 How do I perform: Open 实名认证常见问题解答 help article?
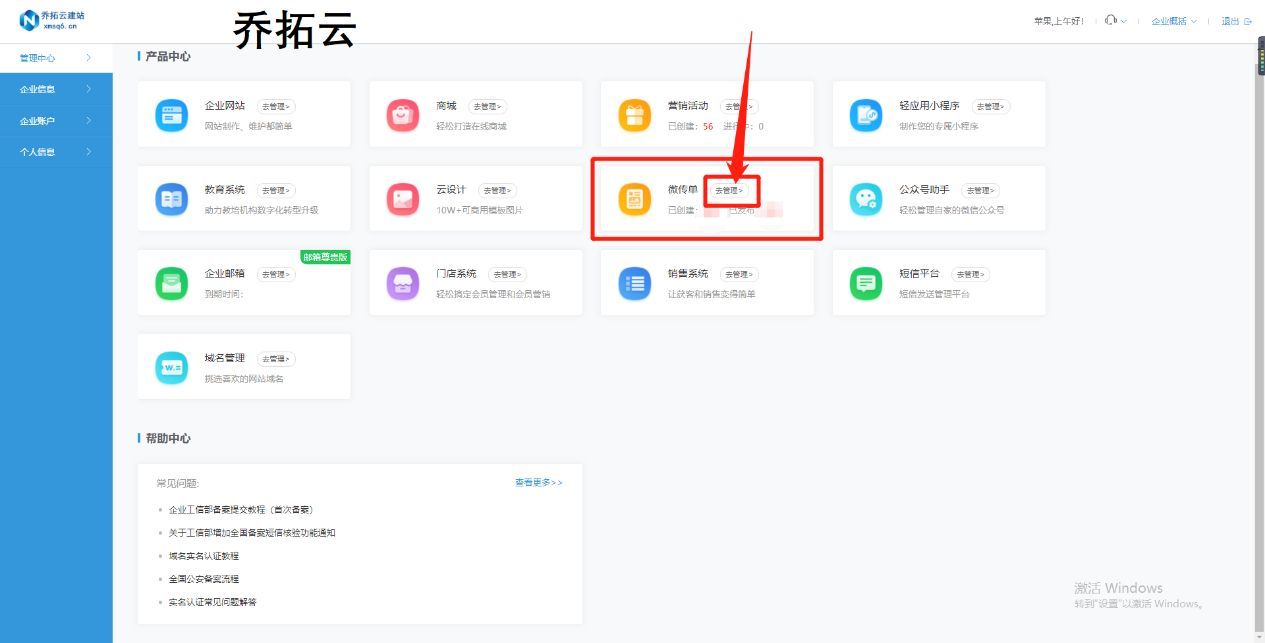tap(212, 602)
